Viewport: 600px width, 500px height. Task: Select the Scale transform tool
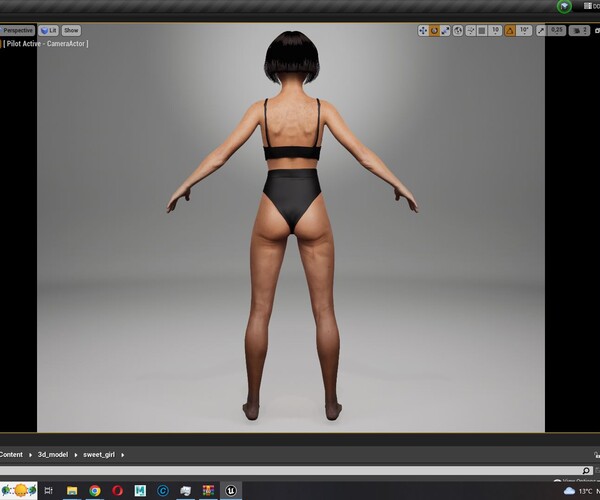click(445, 31)
